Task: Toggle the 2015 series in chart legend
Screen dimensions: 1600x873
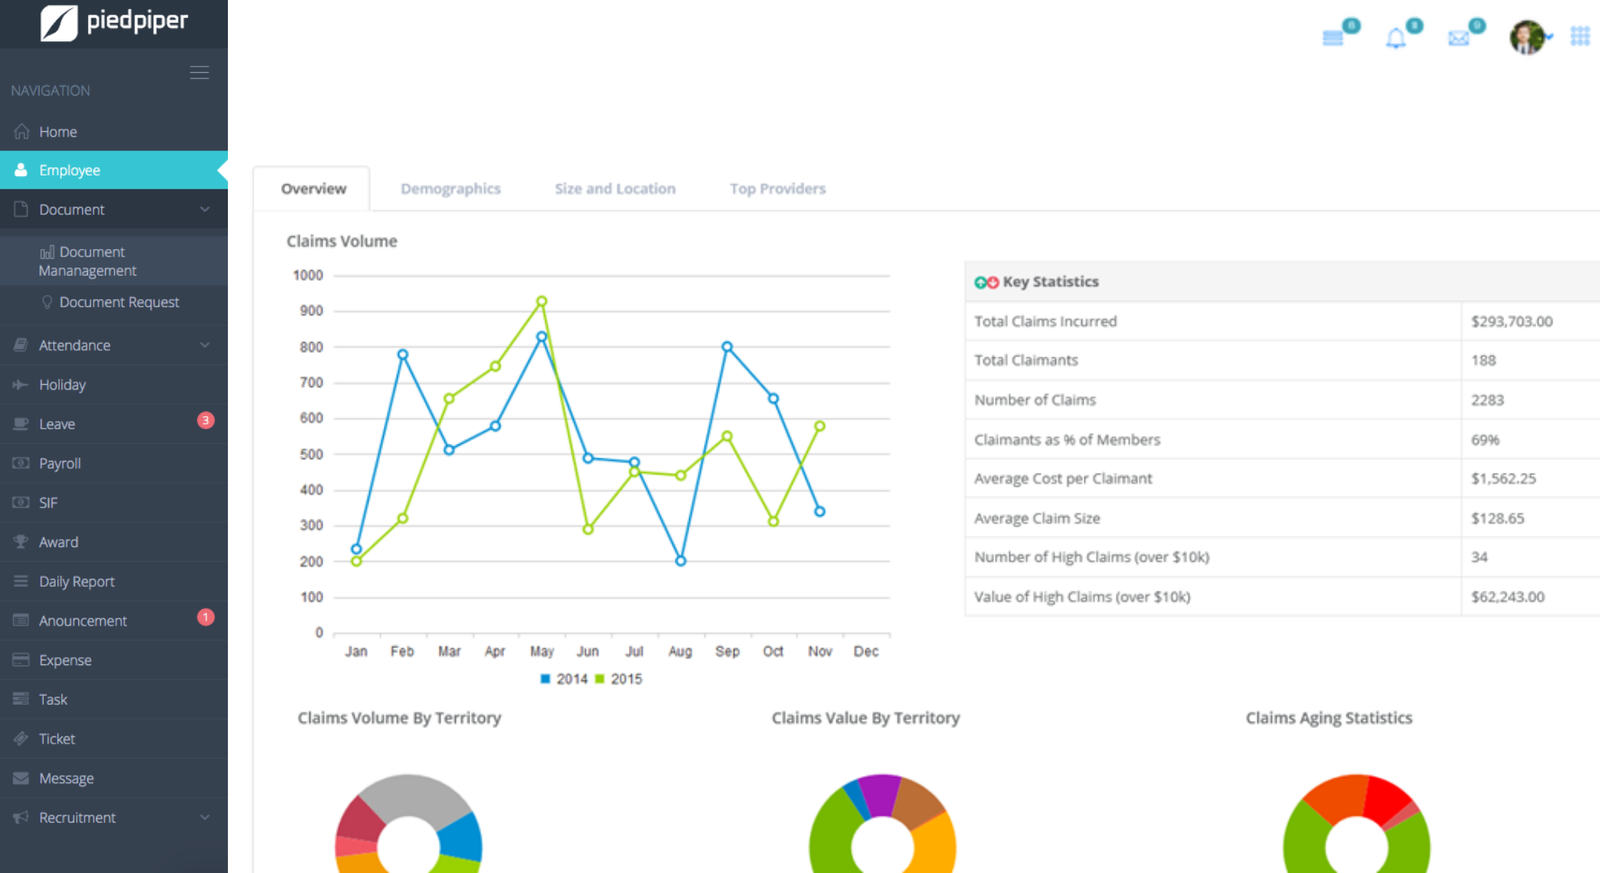Action: tap(619, 679)
